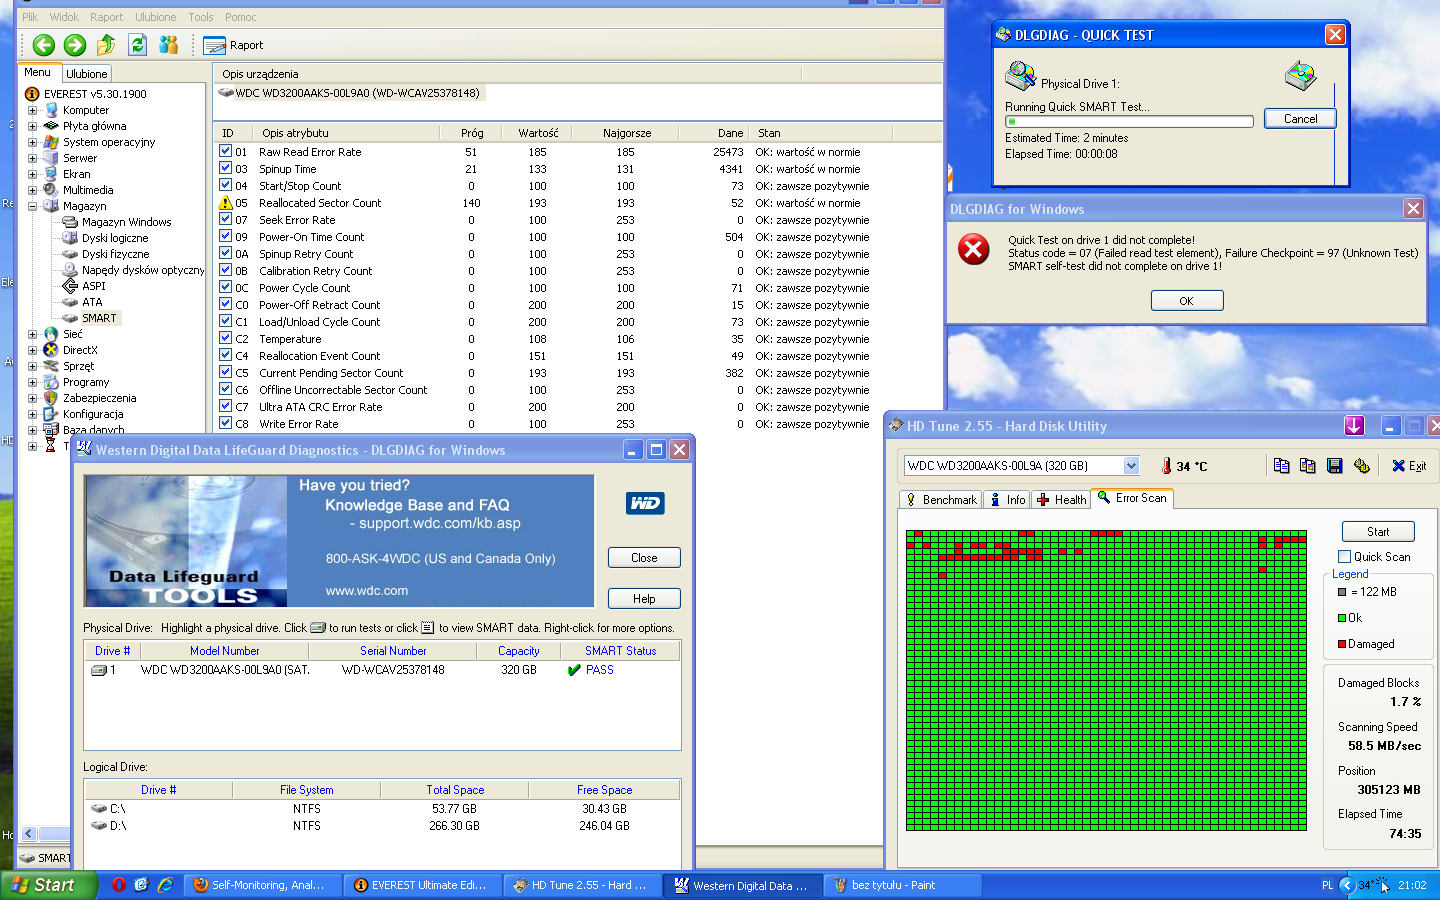Click the WD logo in Data Lifeguard window
Viewport: 1440px width, 900px height.
click(x=645, y=503)
